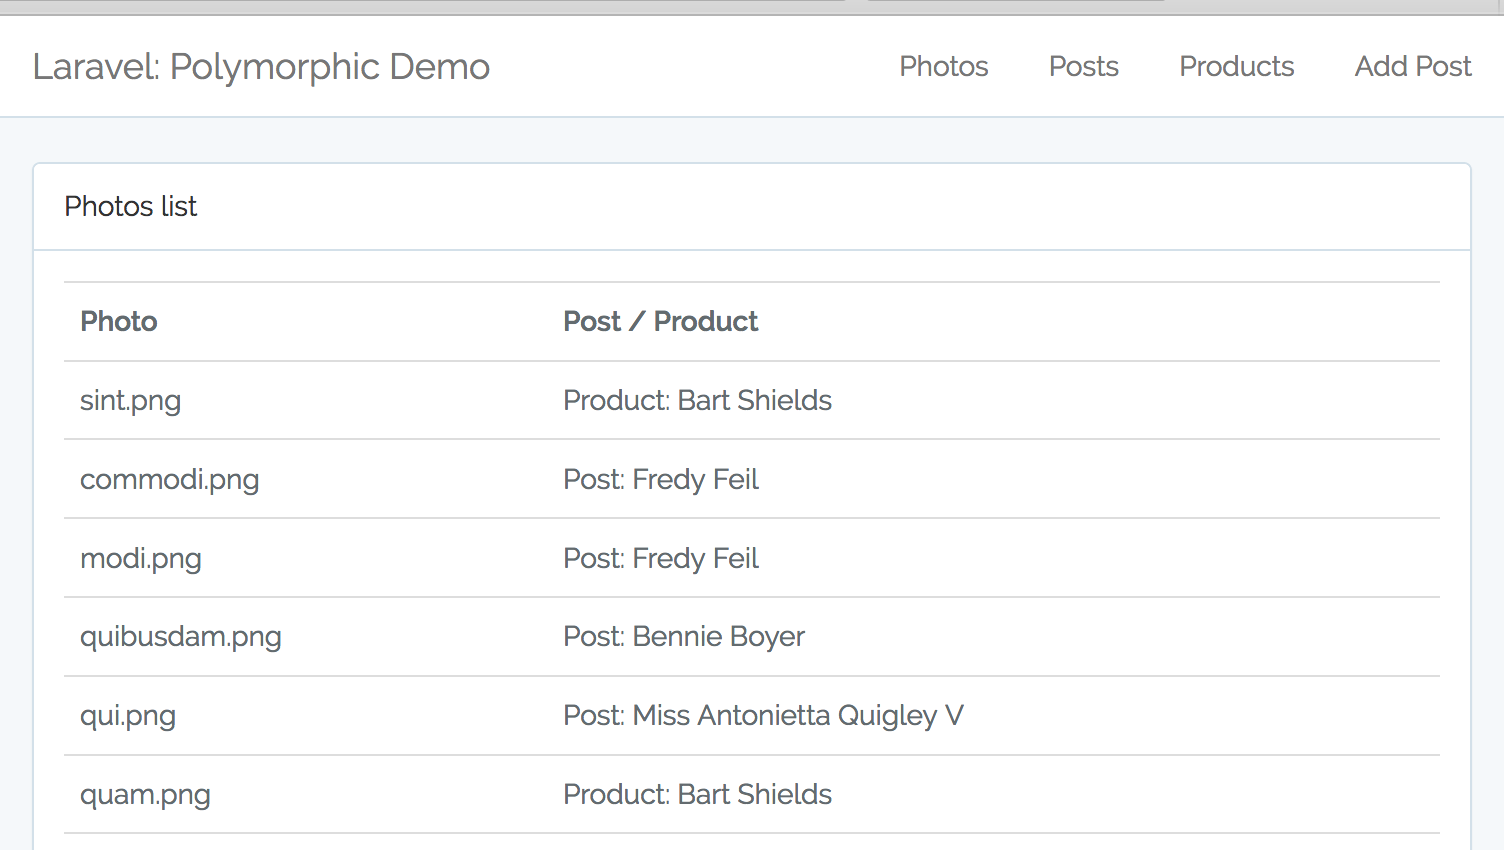Click Post: Fredy Feil beside modi.png
Screen dimensions: 1504x850
click(660, 558)
